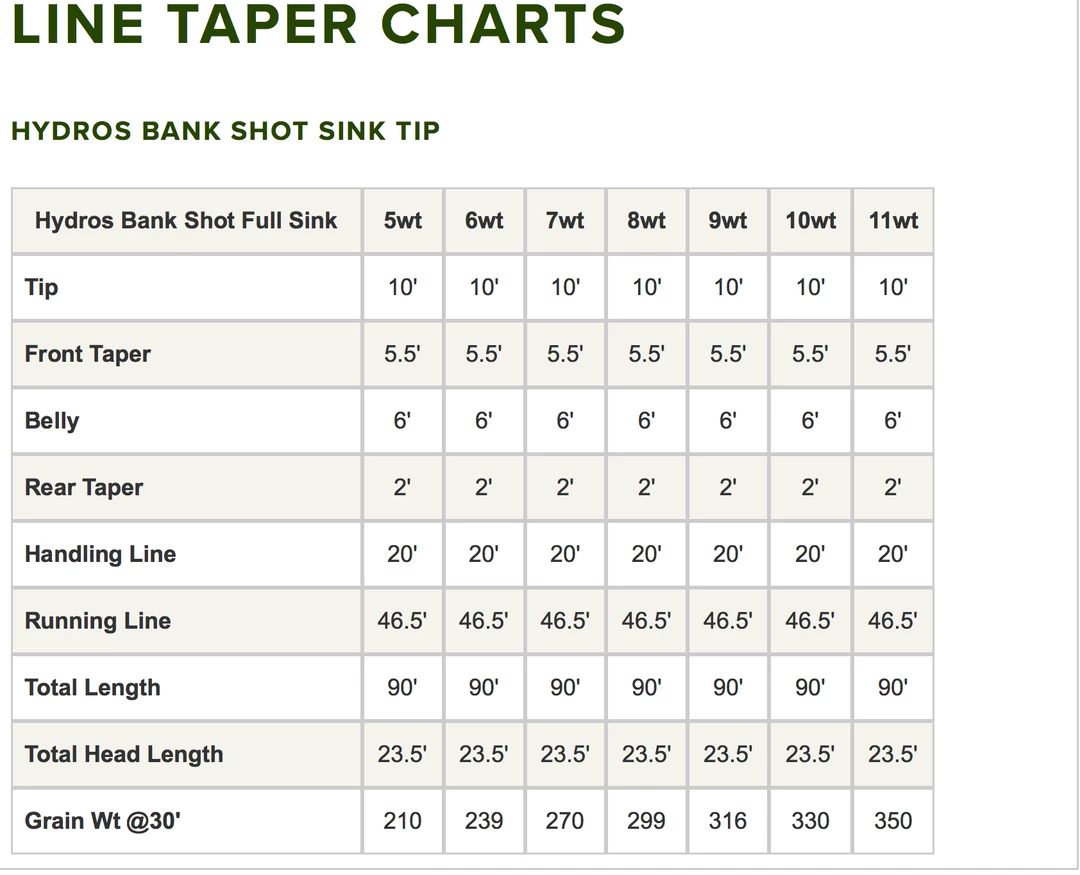The width and height of the screenshot is (1080, 875).
Task: Click the Total Head Length row label
Action: point(124,754)
